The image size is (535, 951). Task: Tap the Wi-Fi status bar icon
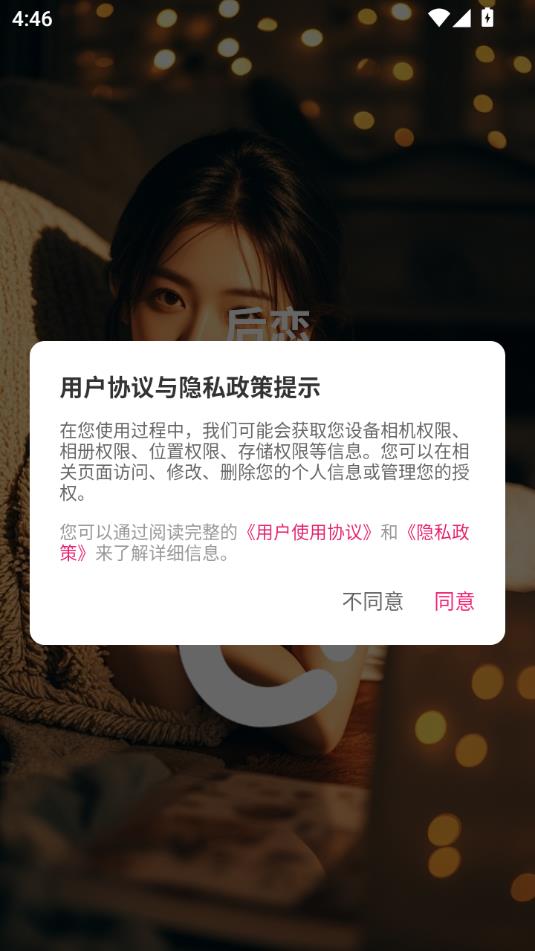click(x=437, y=18)
